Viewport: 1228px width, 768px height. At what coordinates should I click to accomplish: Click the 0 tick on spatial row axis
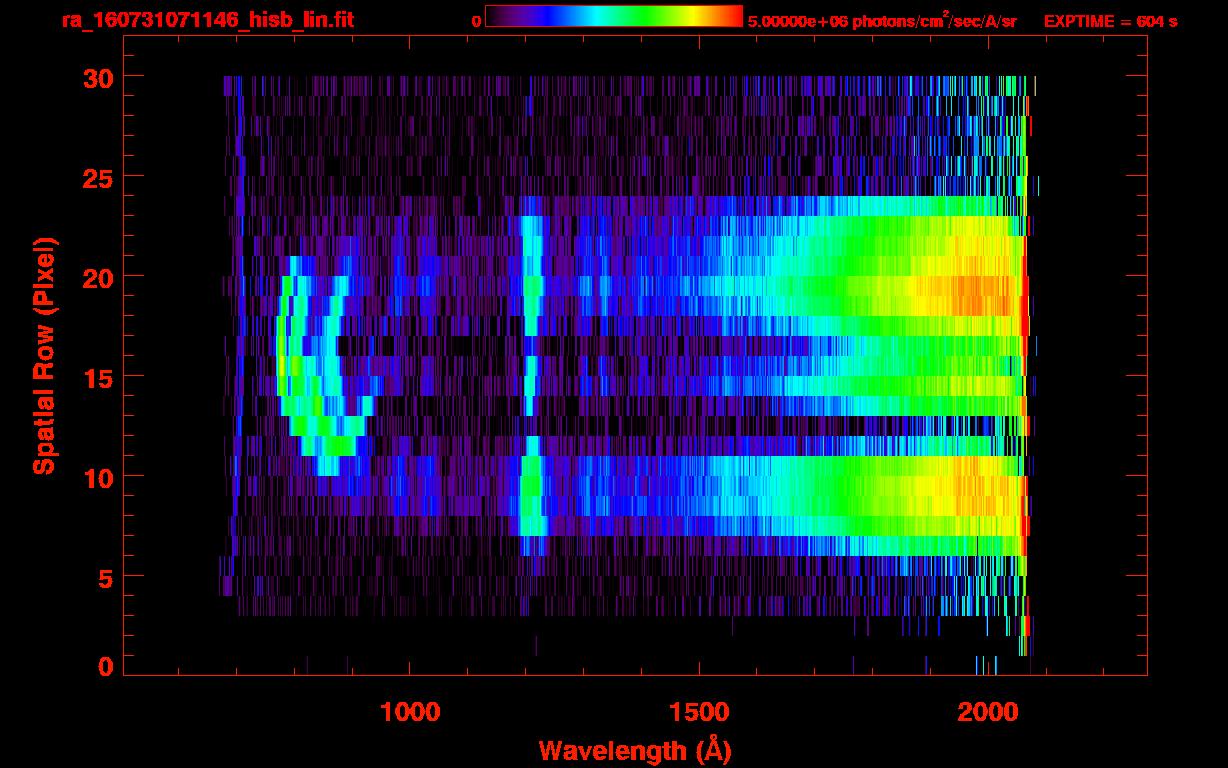[103, 667]
